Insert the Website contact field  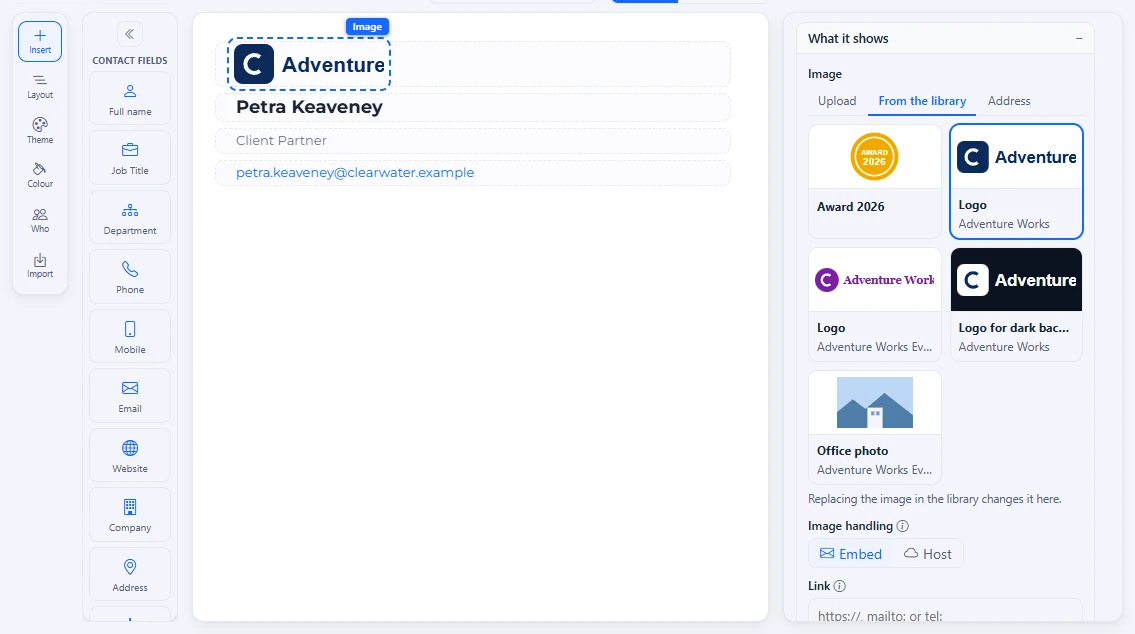130,455
